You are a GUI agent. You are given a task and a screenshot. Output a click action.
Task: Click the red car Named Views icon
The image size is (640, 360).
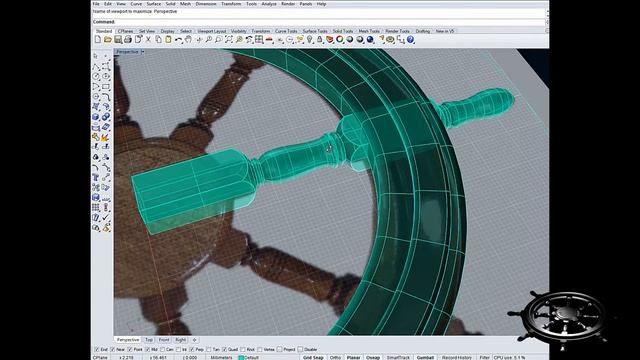click(269, 40)
